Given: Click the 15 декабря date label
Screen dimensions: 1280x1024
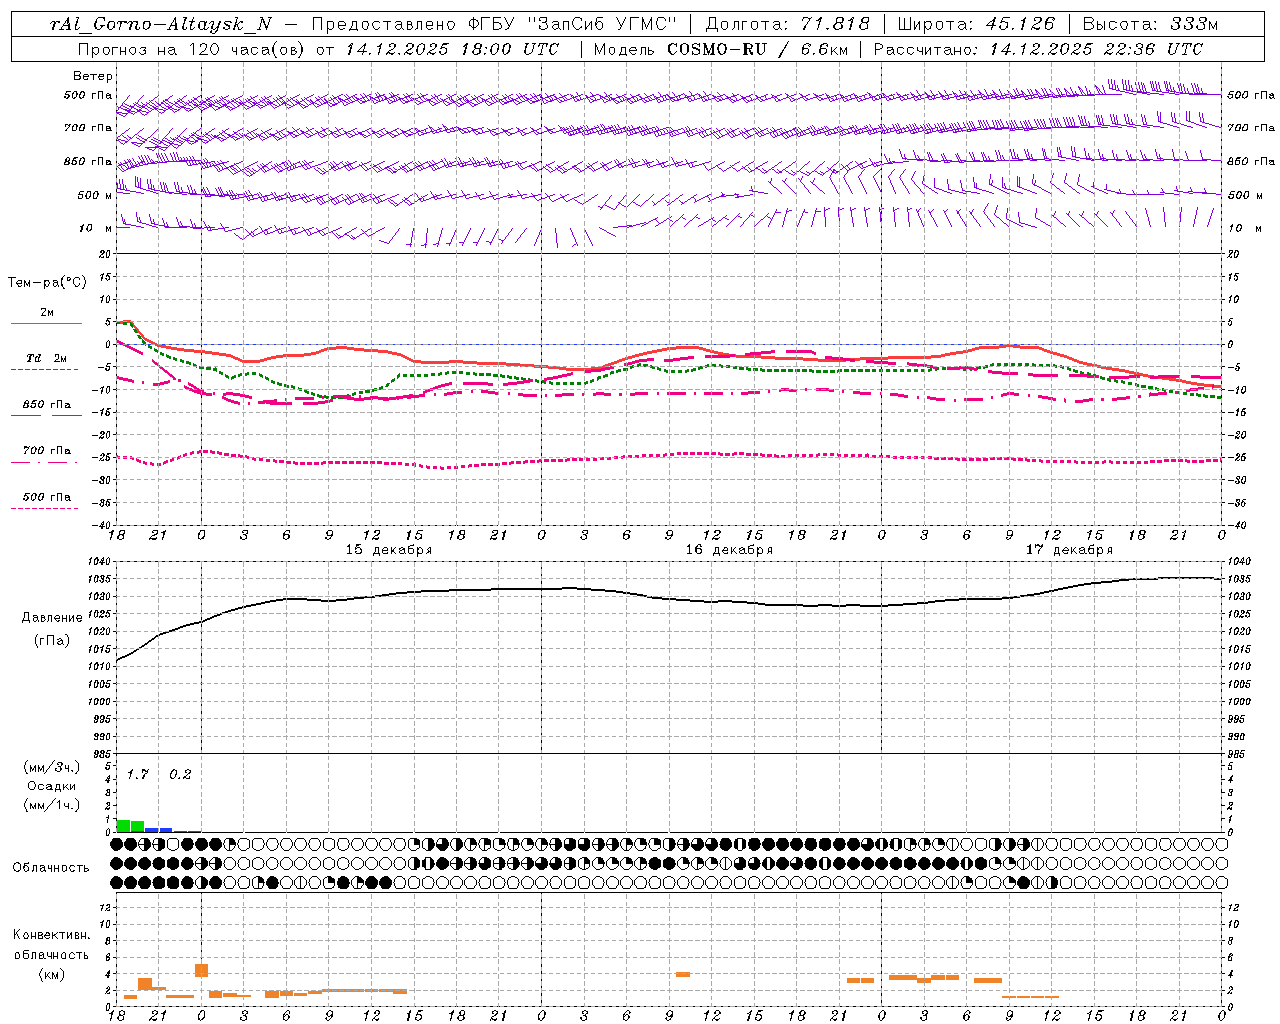Looking at the screenshot, I should tap(388, 550).
